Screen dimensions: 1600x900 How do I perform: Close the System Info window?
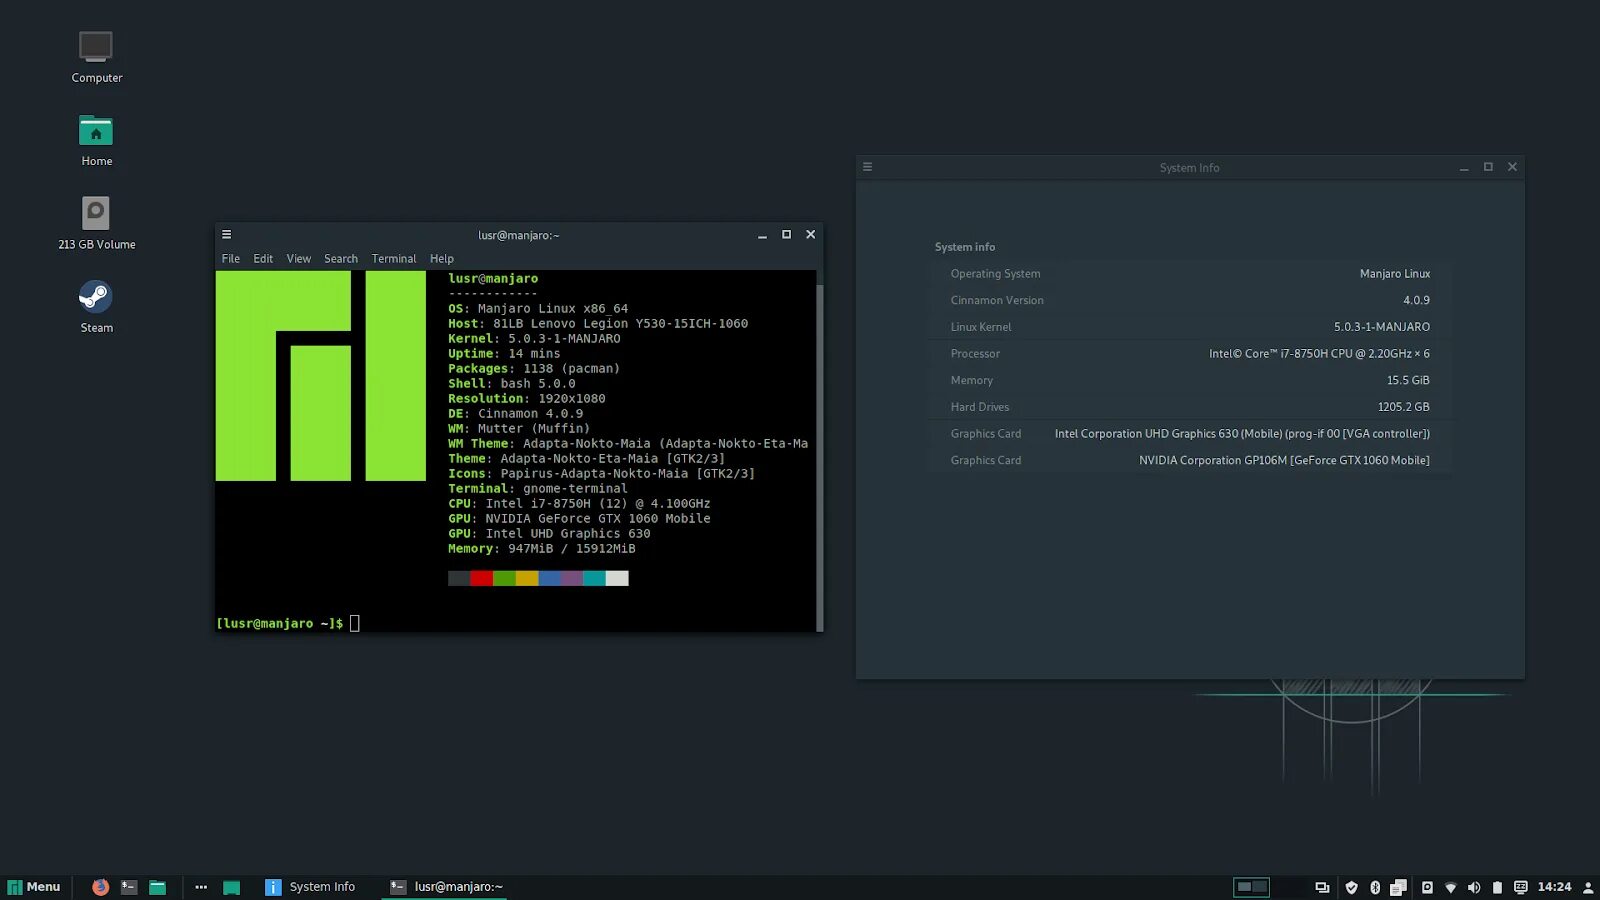point(1513,167)
